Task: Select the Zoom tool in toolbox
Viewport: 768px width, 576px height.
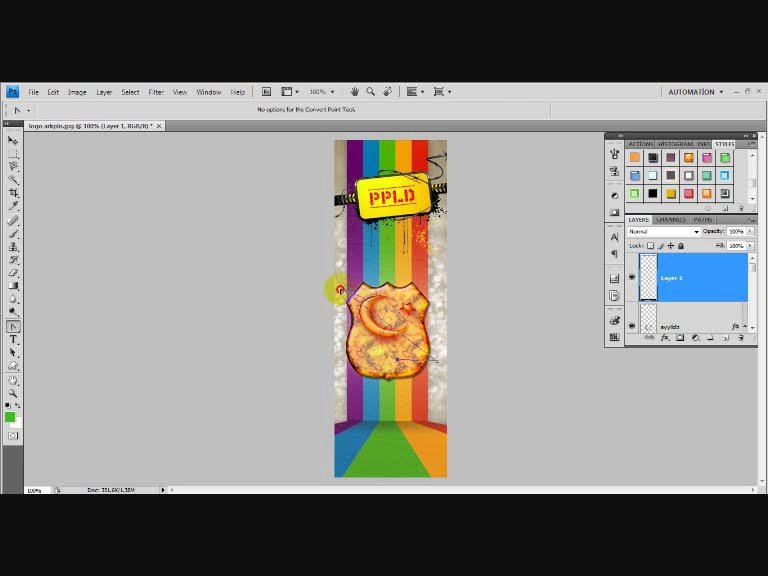Action: pyautogui.click(x=13, y=393)
